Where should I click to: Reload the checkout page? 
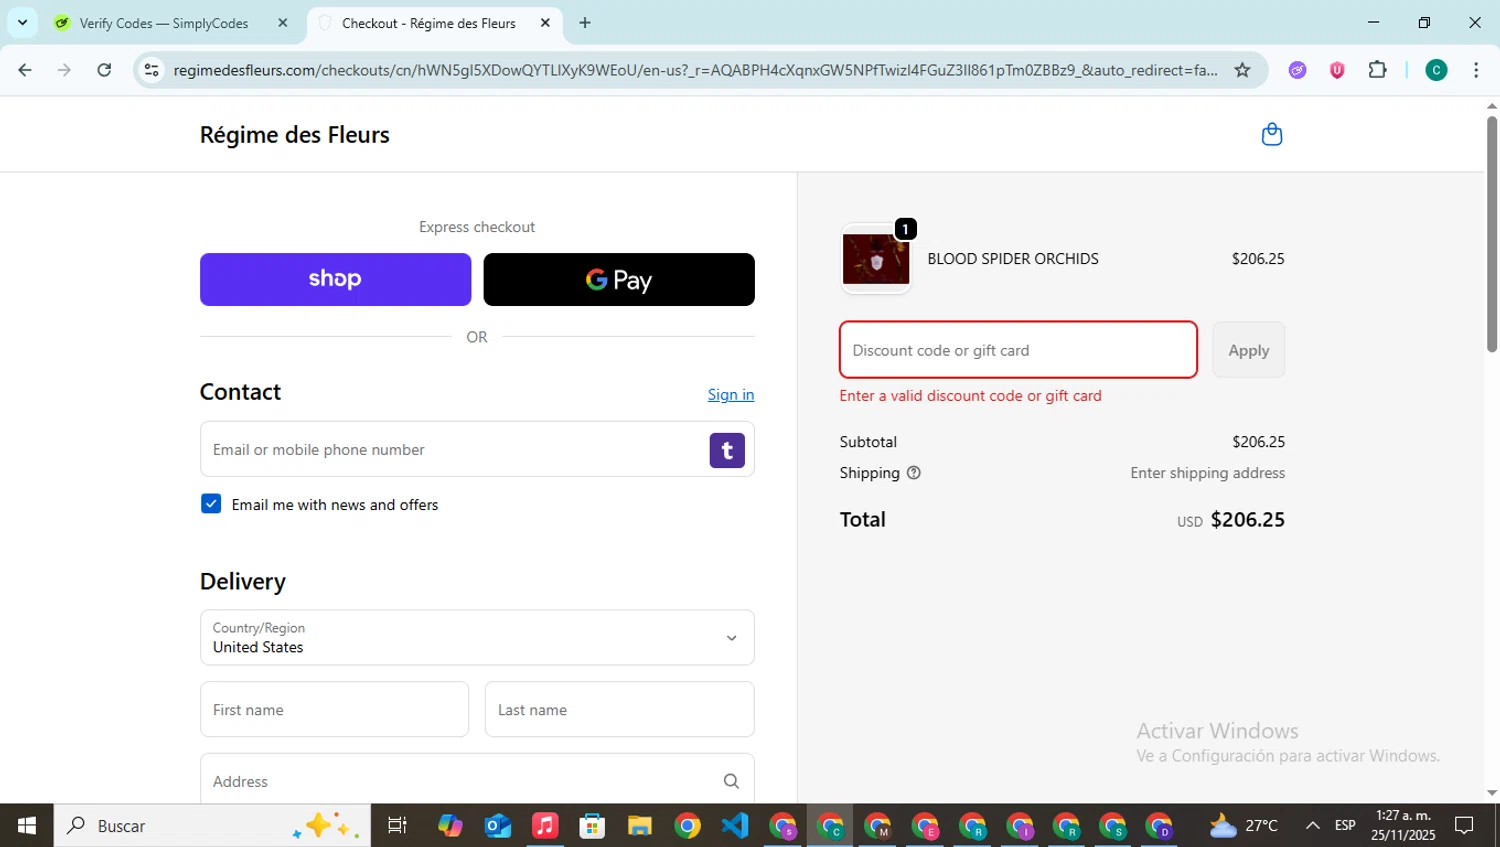[x=104, y=70]
